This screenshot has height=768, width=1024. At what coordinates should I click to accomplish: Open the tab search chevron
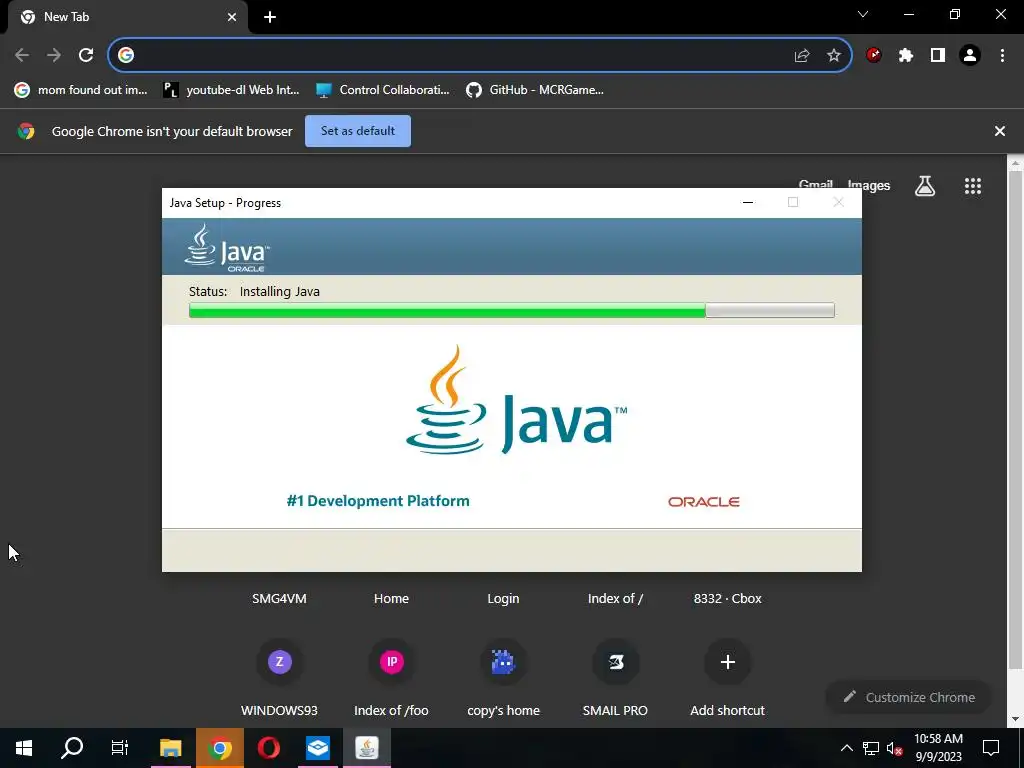click(x=863, y=14)
